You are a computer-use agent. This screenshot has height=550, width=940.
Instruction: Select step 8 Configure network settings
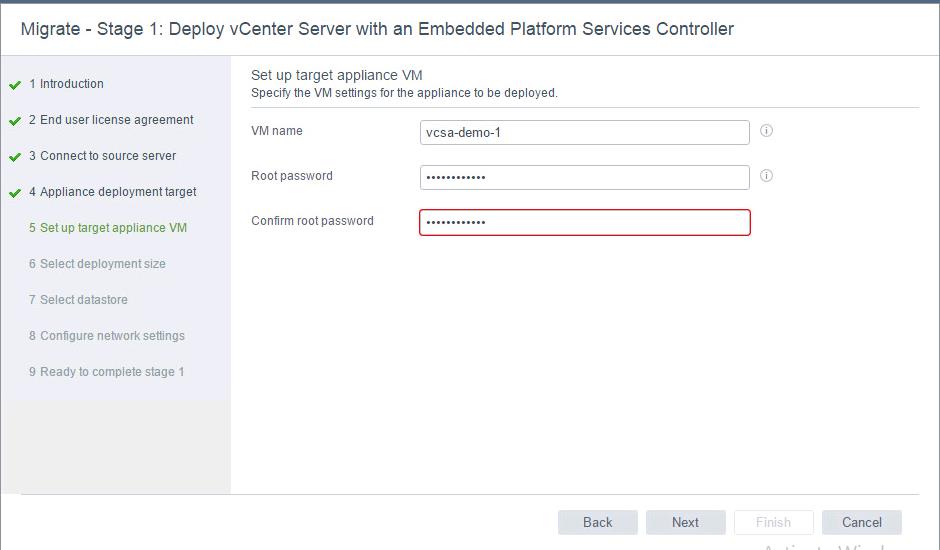pyautogui.click(x=107, y=336)
